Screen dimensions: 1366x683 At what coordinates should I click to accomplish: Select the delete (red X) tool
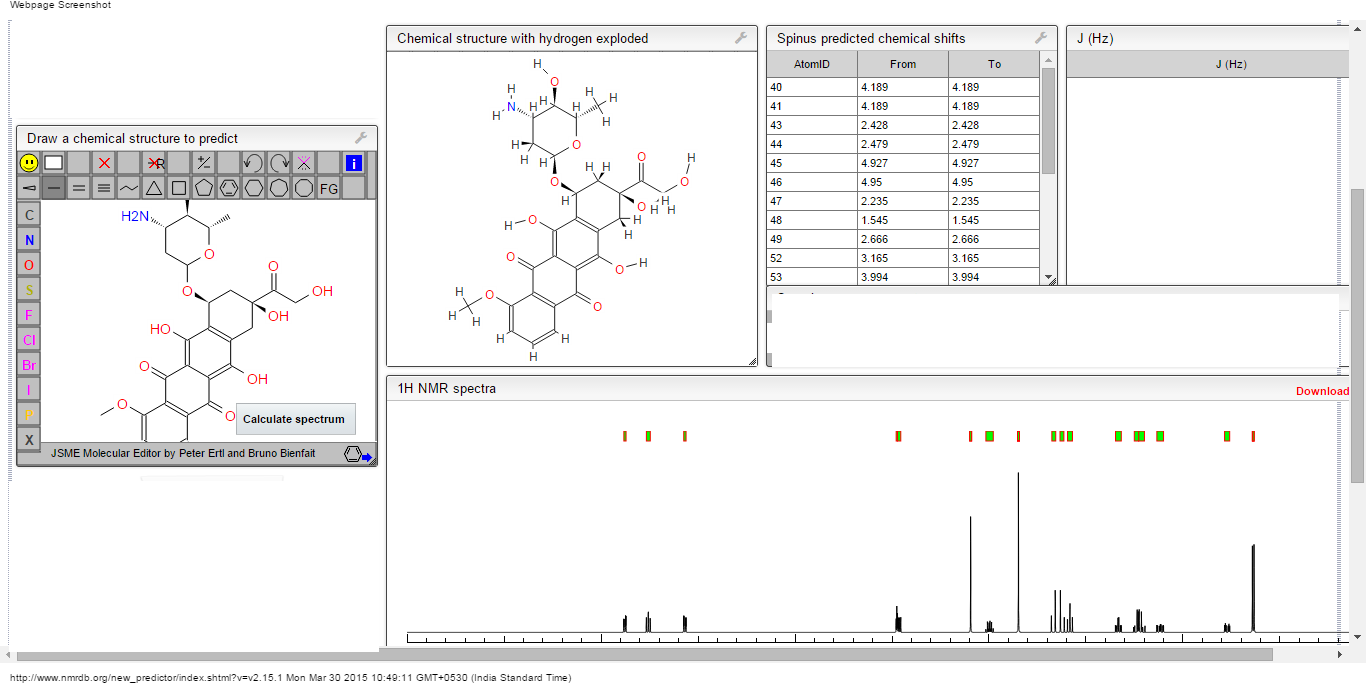click(104, 162)
